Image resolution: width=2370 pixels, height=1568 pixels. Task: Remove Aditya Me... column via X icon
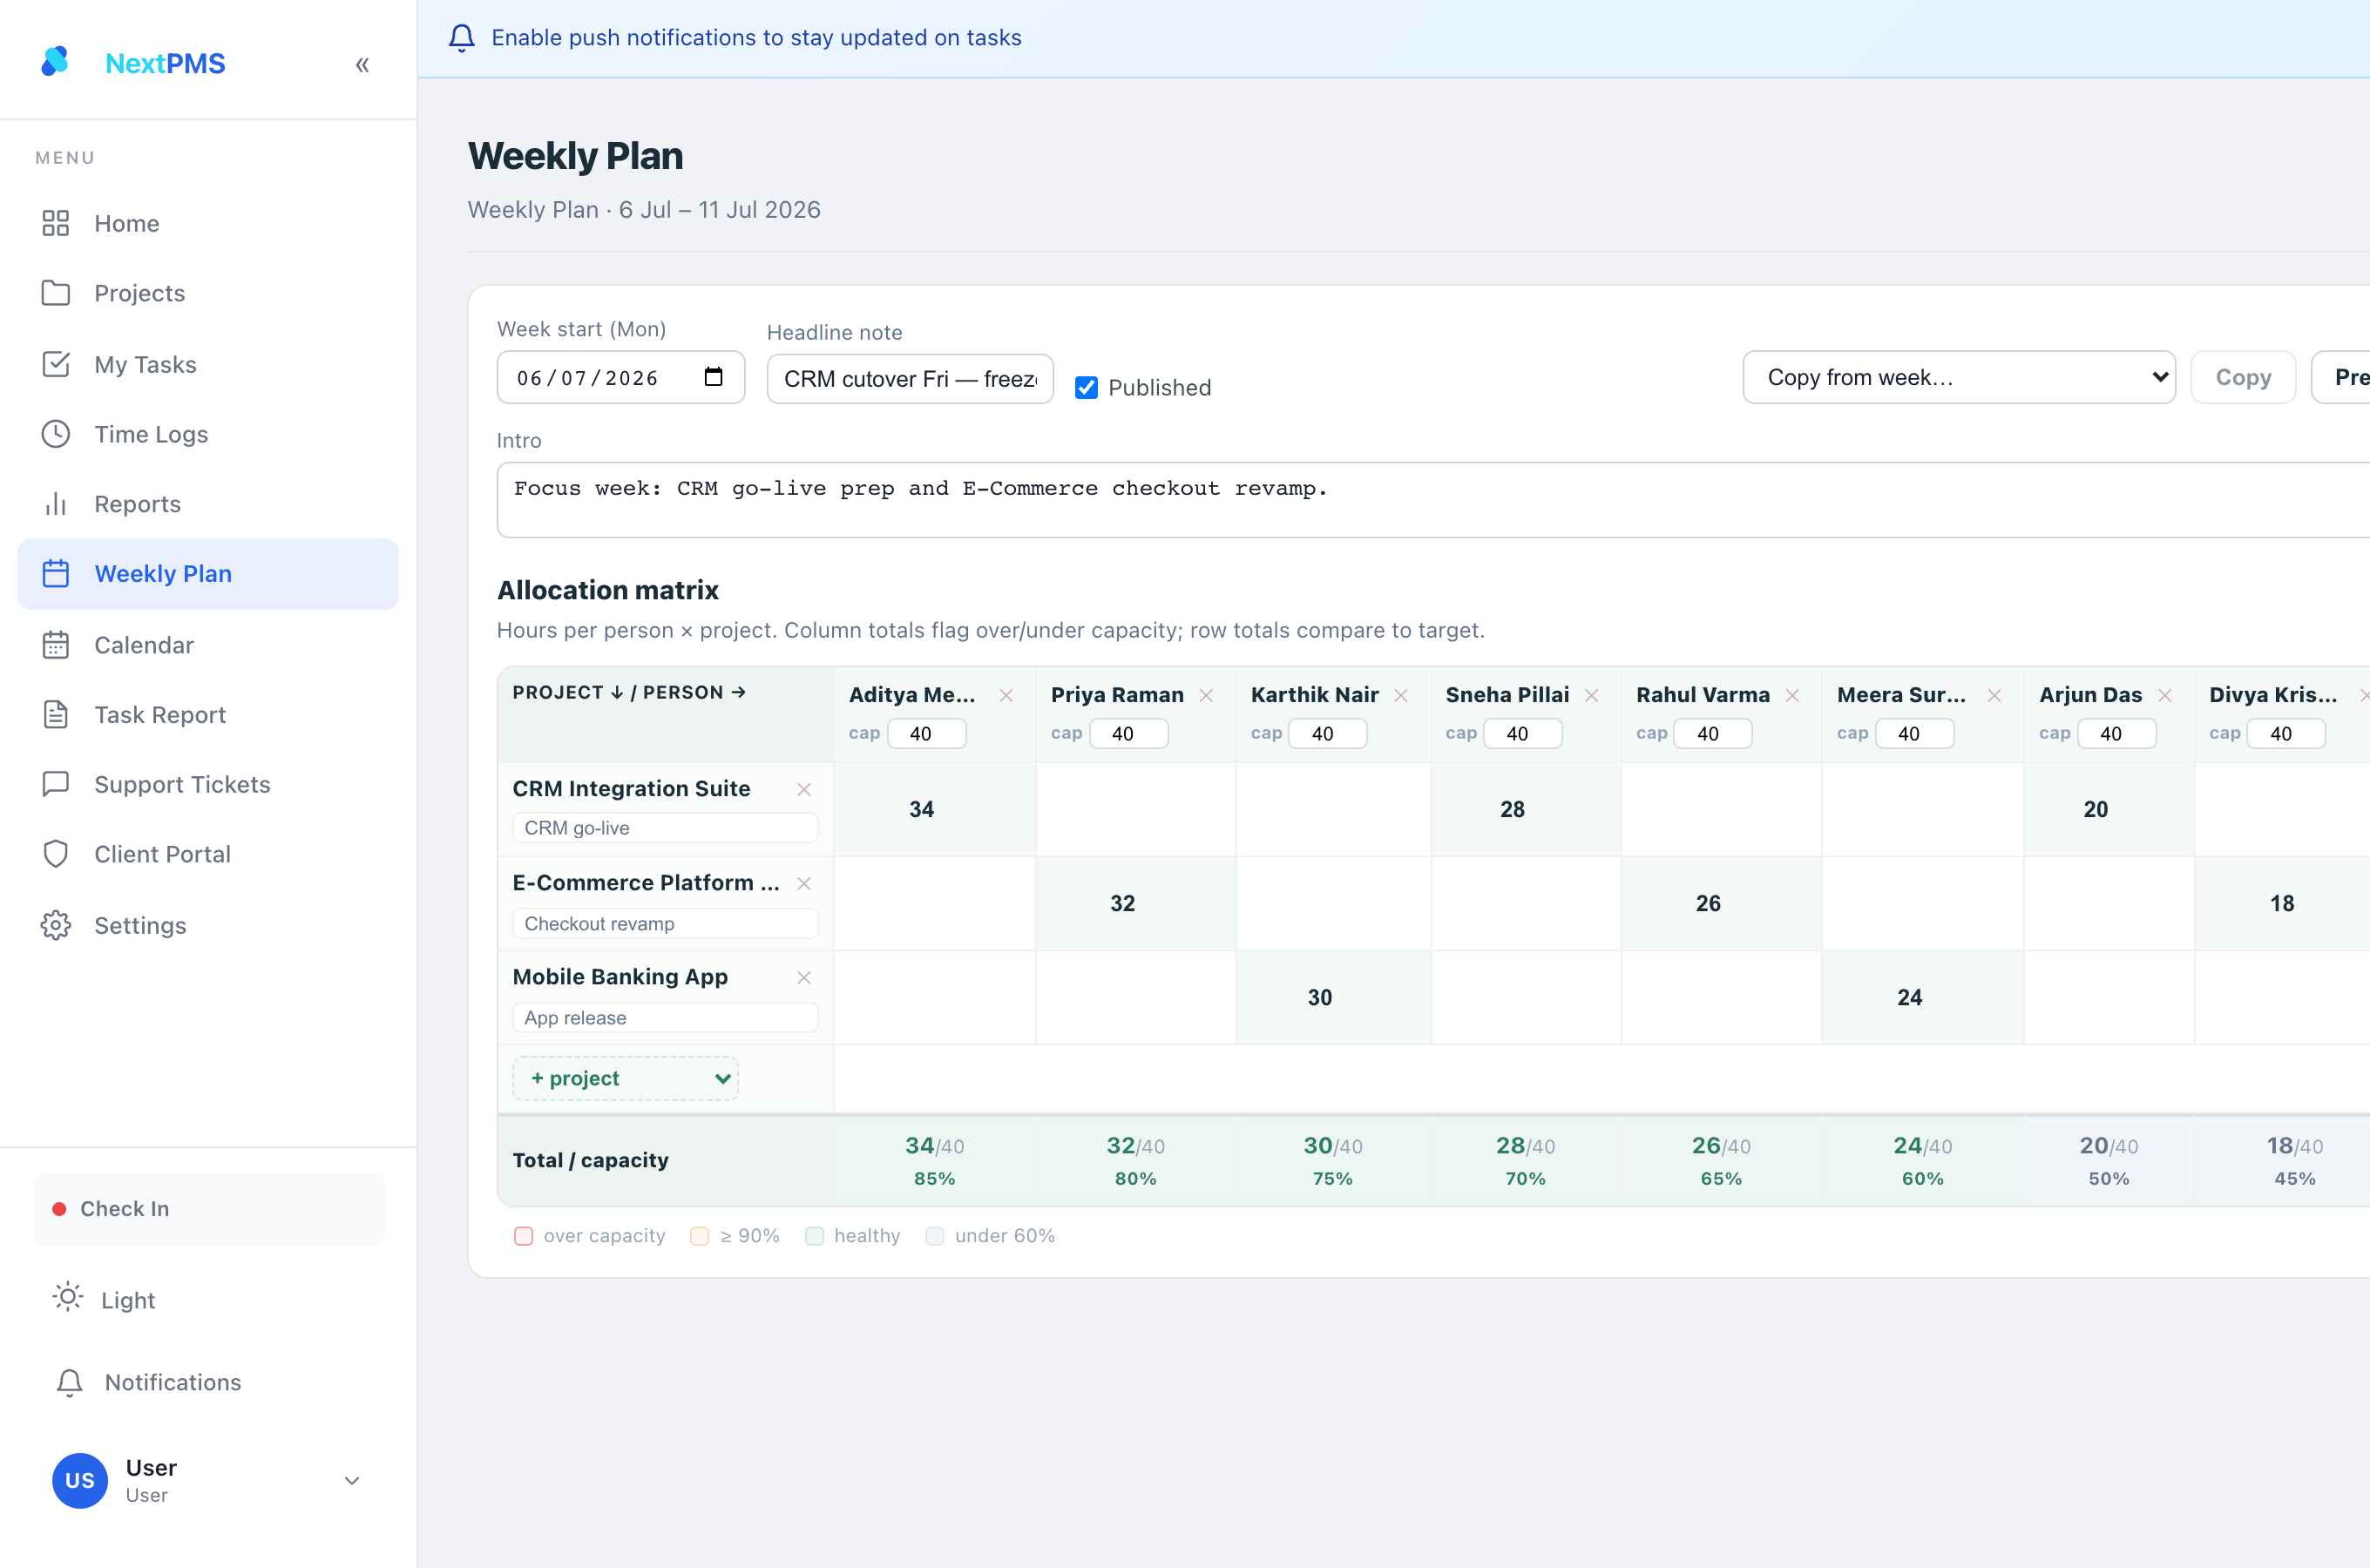1006,695
